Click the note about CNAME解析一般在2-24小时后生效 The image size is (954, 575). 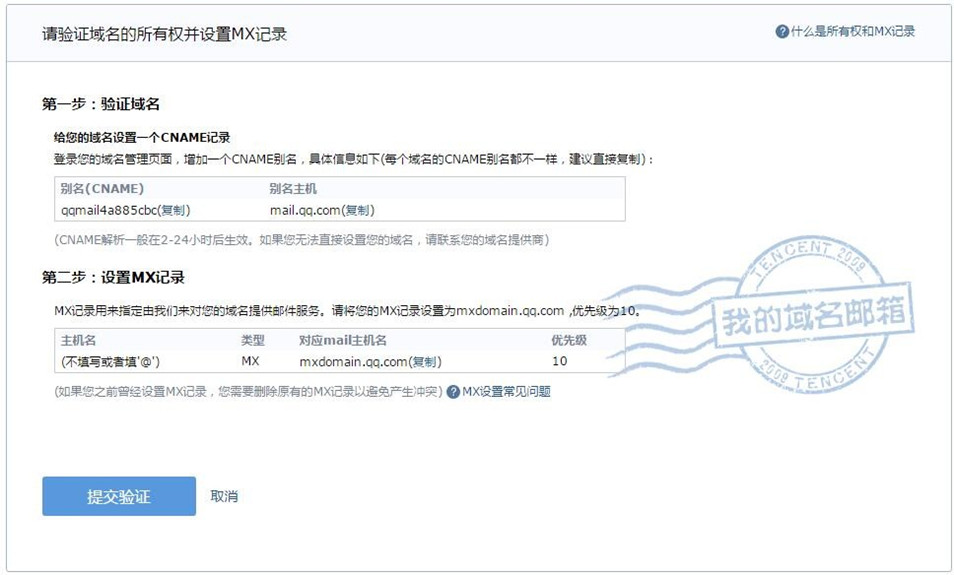coord(302,240)
